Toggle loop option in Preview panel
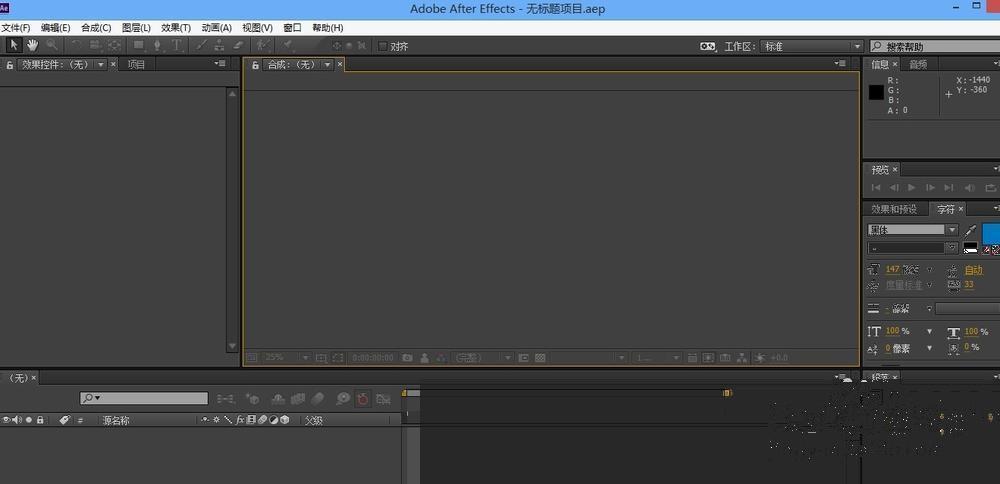This screenshot has width=1000, height=484. 990,187
